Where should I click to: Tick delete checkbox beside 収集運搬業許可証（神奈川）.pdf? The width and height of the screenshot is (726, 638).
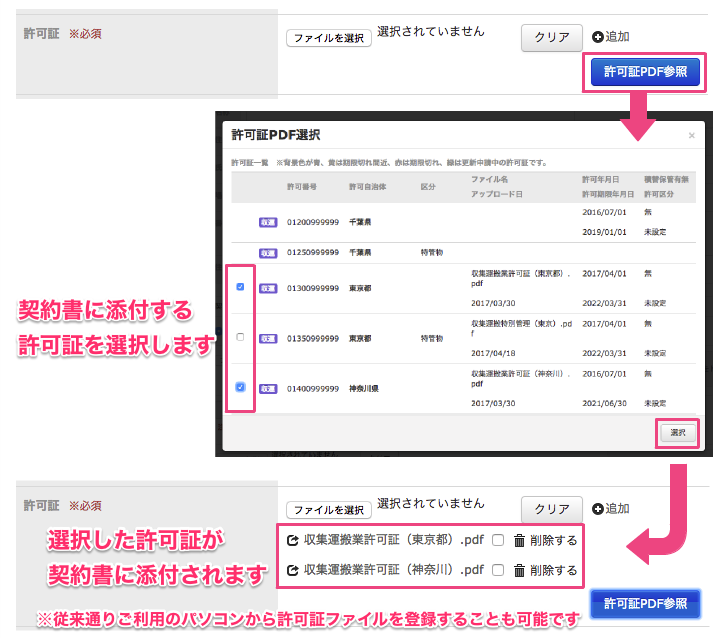(x=497, y=571)
